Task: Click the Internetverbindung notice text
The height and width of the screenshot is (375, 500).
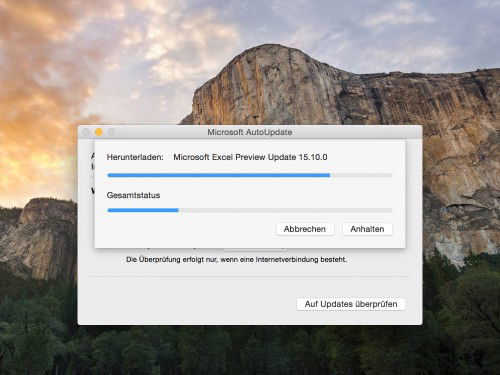Action: pos(236,259)
